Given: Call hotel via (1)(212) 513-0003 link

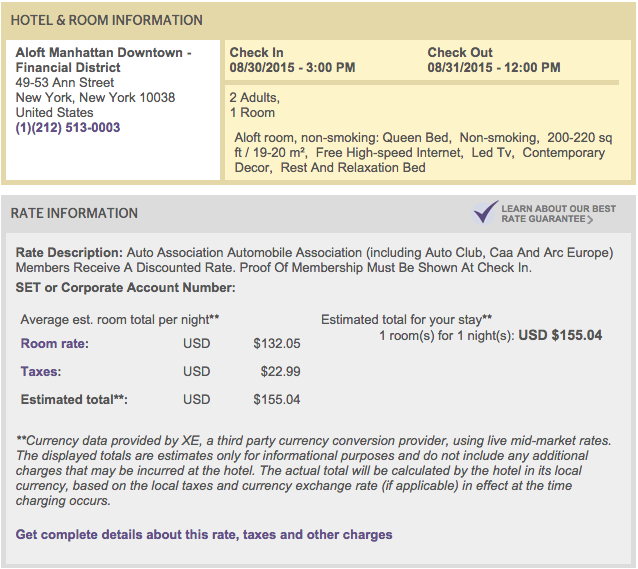Looking at the screenshot, I should (x=68, y=128).
